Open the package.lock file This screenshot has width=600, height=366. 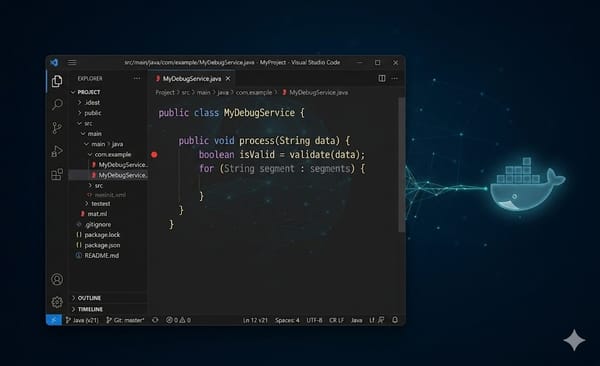102,235
